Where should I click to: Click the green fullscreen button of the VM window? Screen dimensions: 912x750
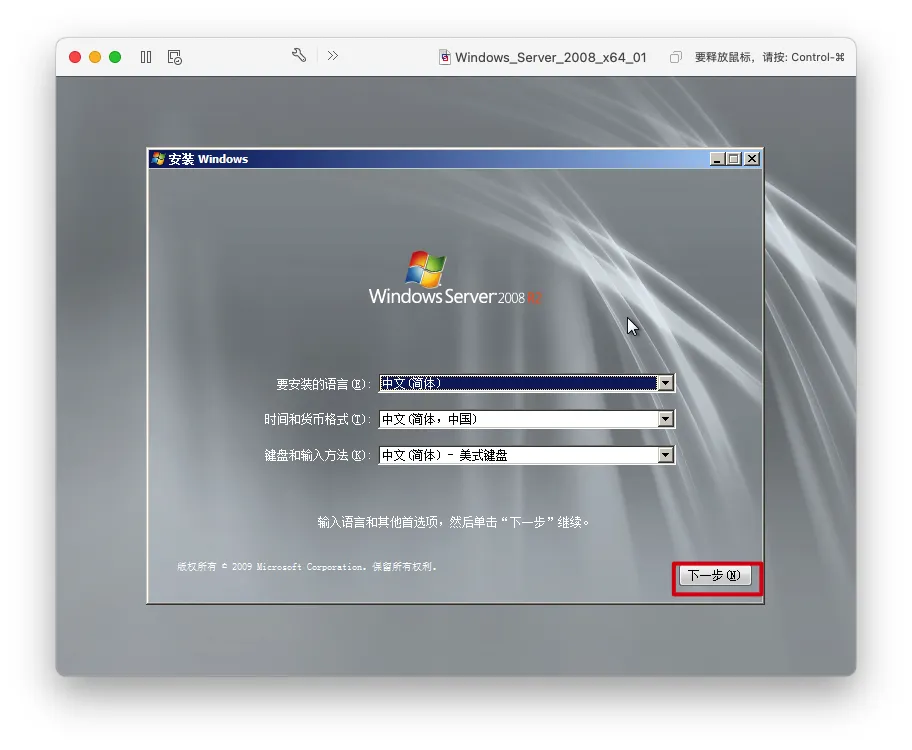(x=115, y=57)
